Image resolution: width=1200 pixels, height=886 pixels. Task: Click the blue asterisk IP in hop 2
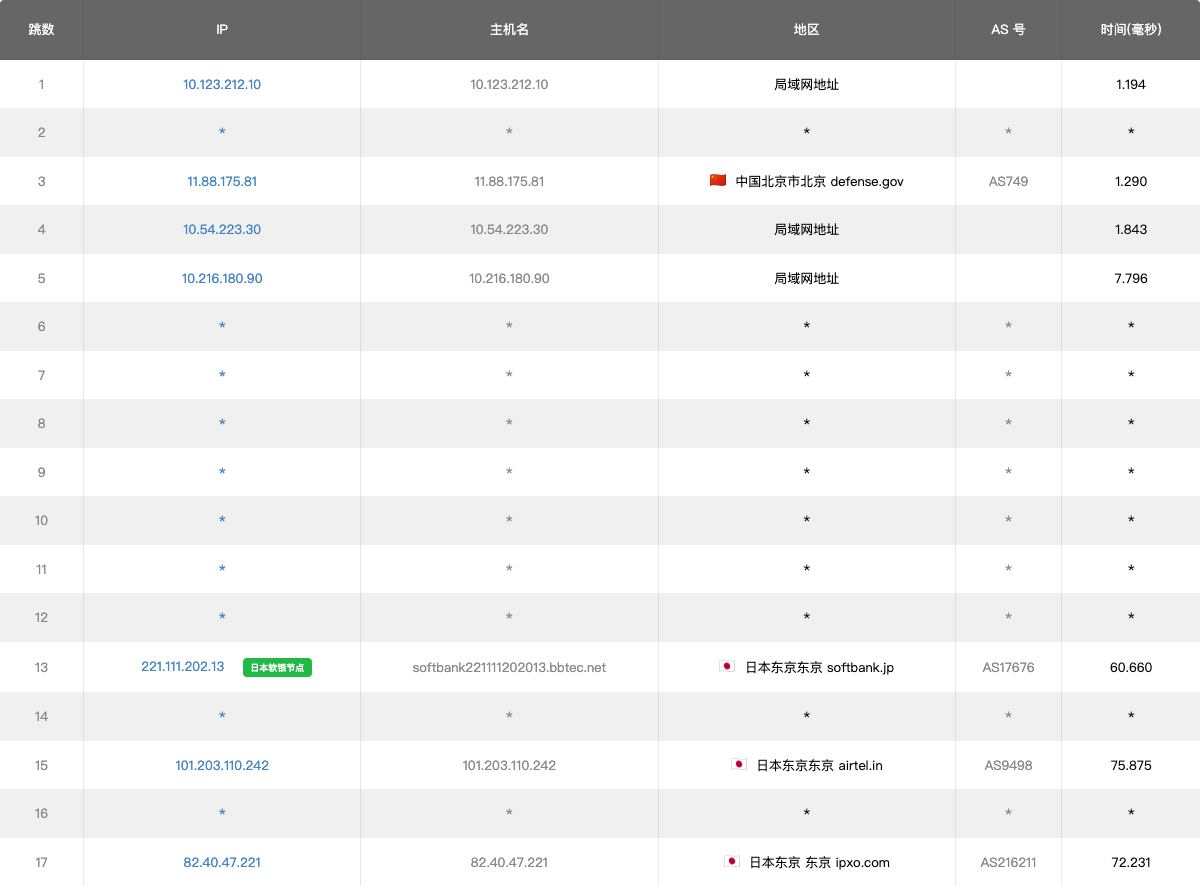tap(222, 133)
